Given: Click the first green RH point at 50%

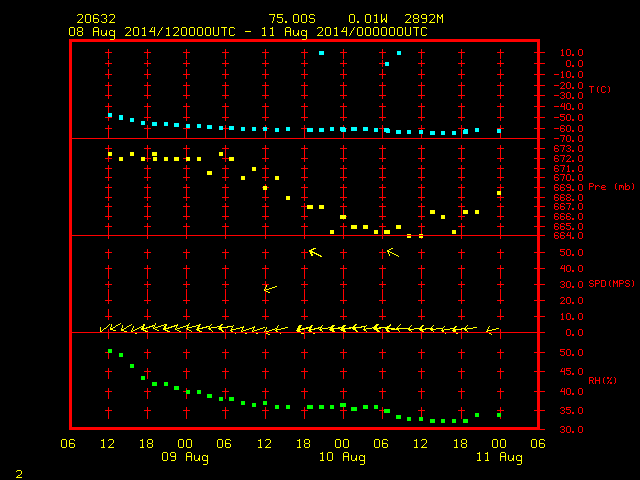Looking at the screenshot, I should click(110, 351).
